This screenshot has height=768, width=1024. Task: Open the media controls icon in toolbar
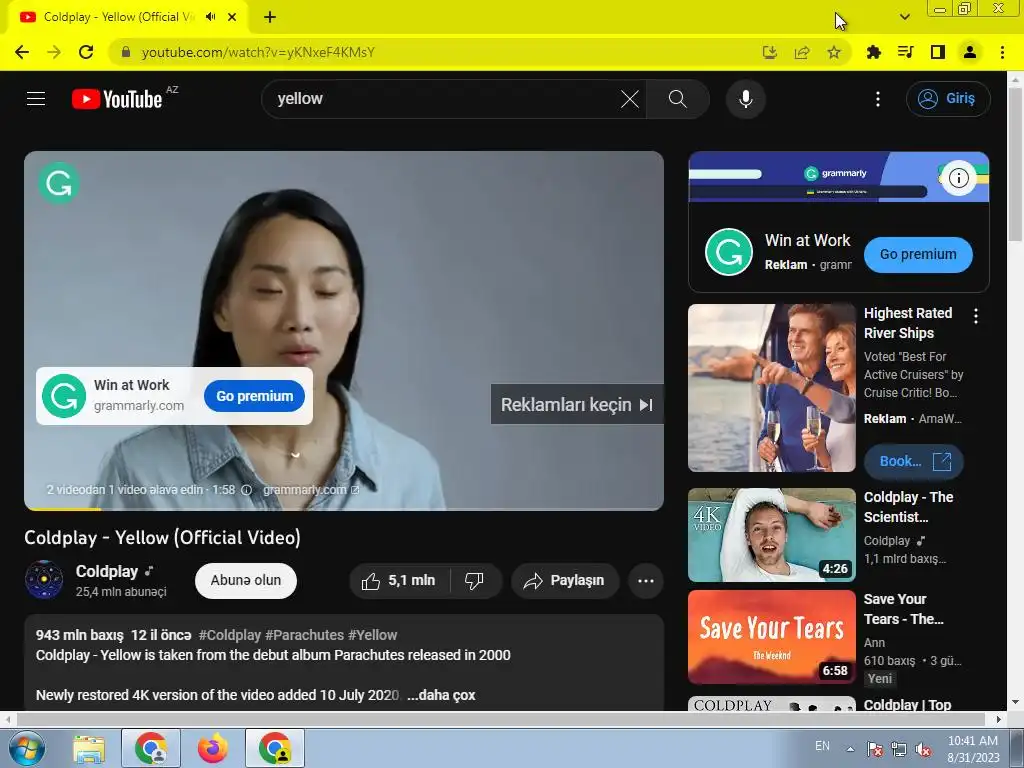click(906, 52)
